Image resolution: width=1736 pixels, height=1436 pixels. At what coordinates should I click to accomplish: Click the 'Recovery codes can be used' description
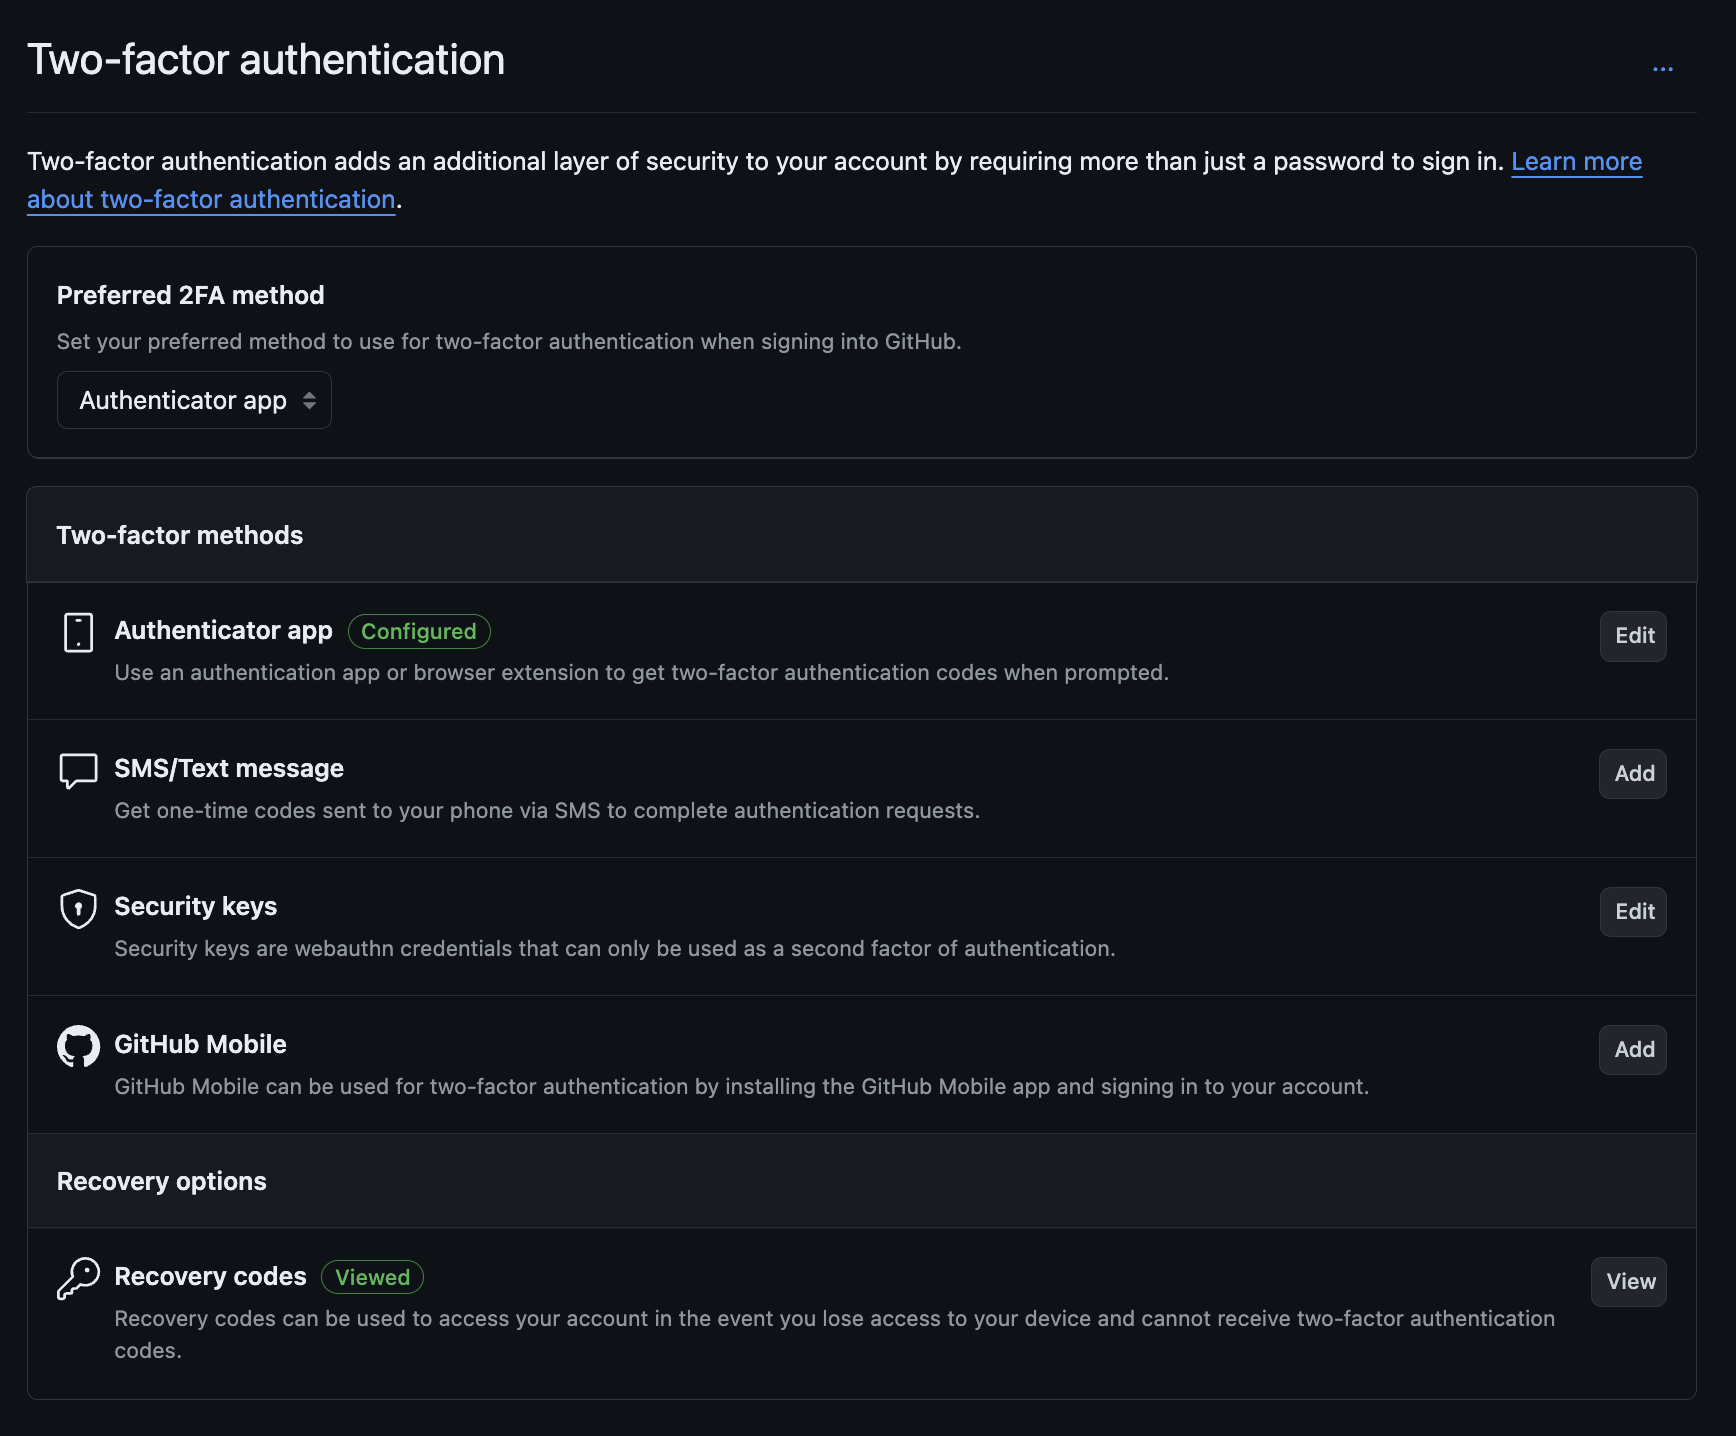click(835, 1334)
